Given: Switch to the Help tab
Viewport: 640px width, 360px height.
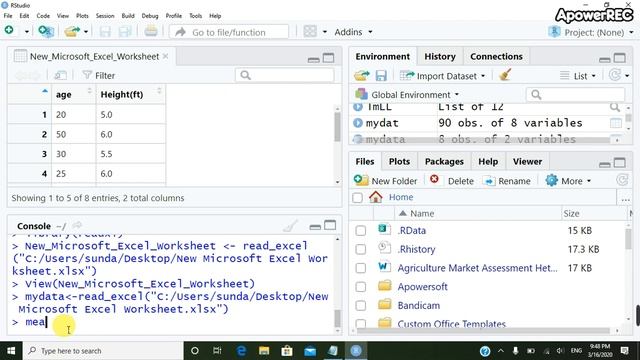Looking at the screenshot, I should click(x=488, y=162).
